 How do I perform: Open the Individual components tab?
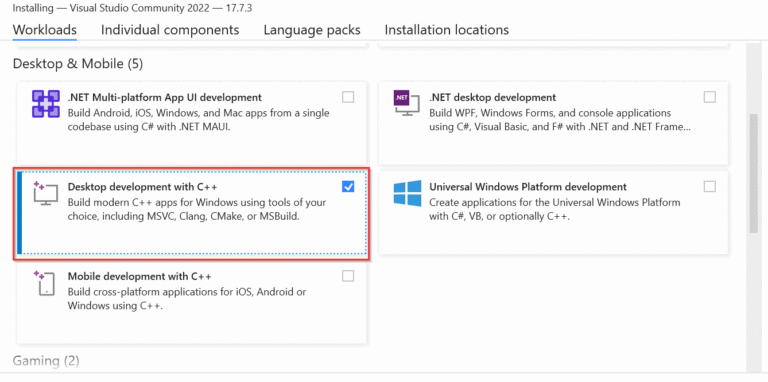pos(170,30)
